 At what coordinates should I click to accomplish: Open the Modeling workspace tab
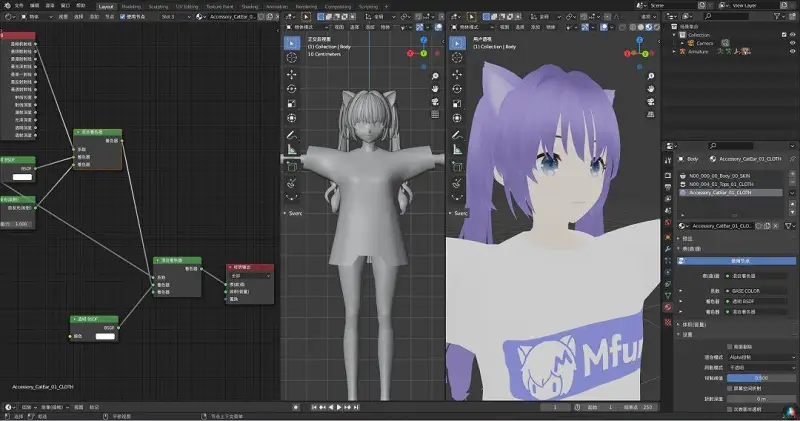[131, 7]
